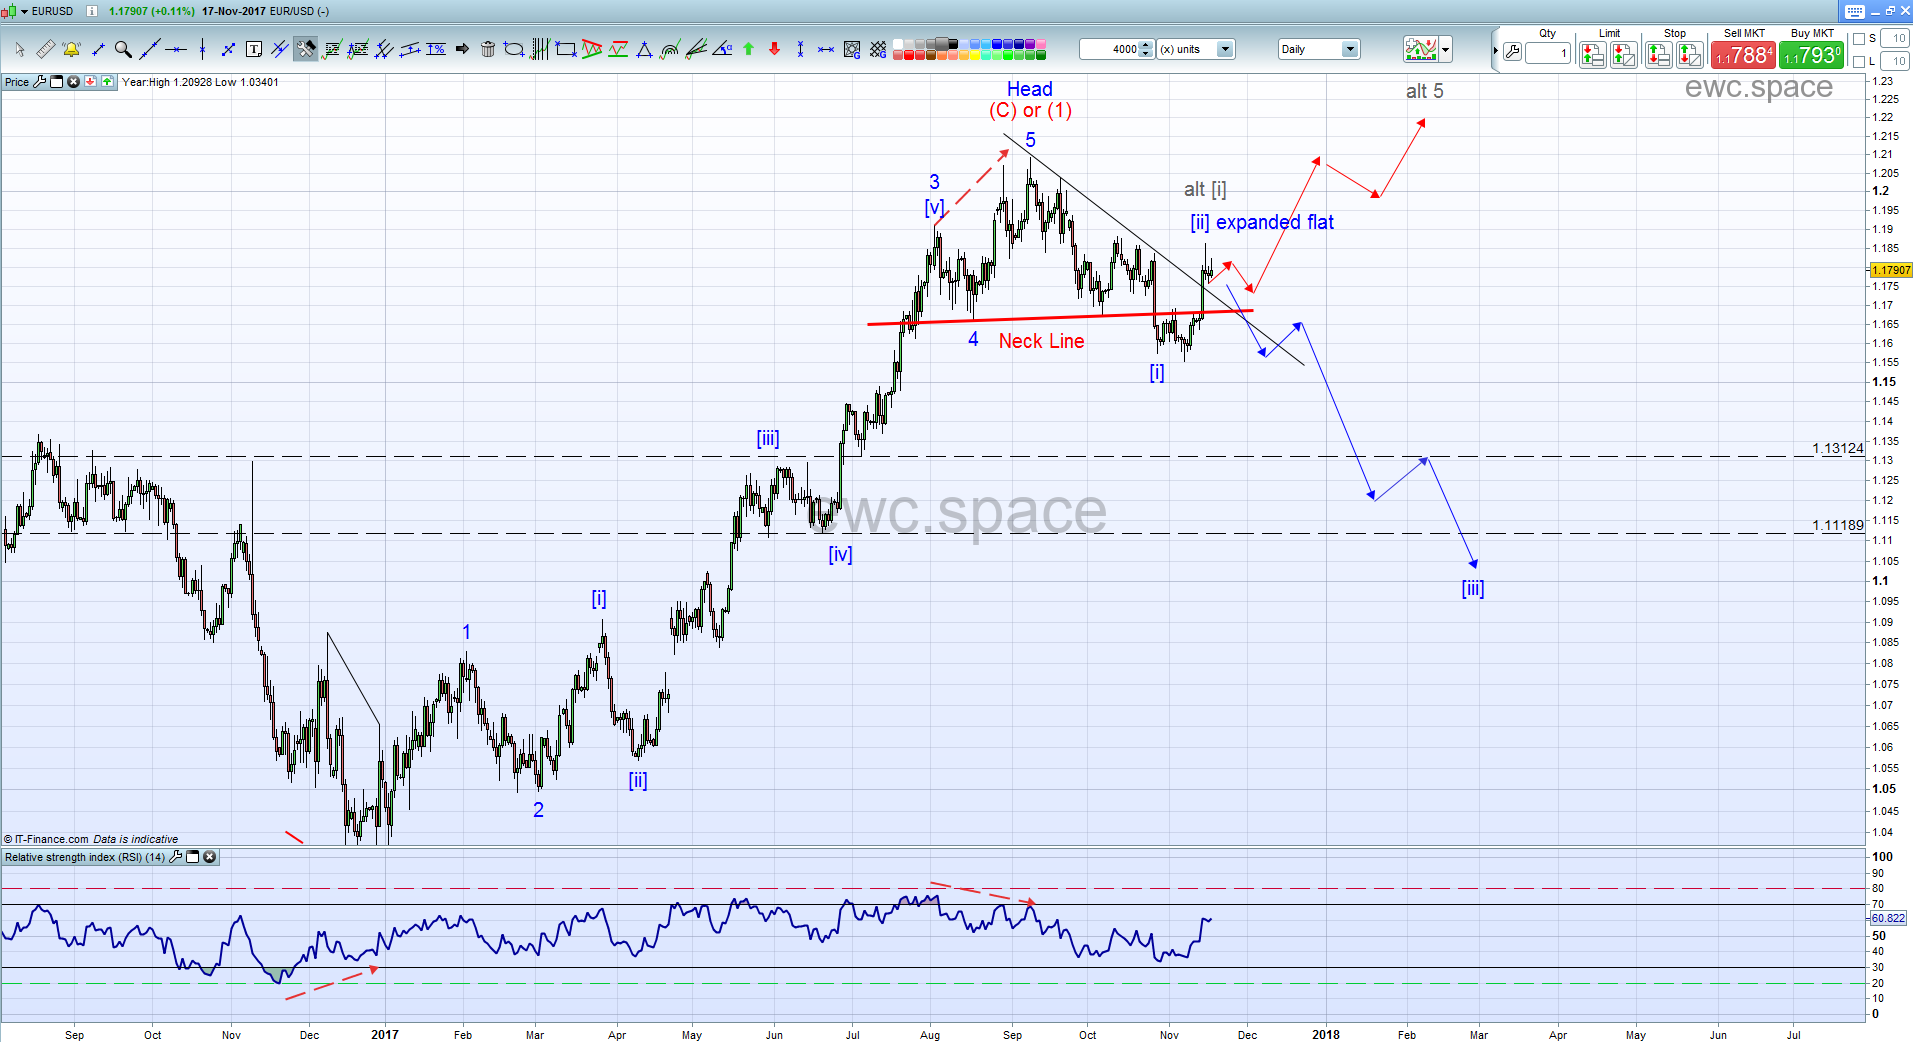
Task: Enable the S stop checkbox
Action: [x=1859, y=39]
